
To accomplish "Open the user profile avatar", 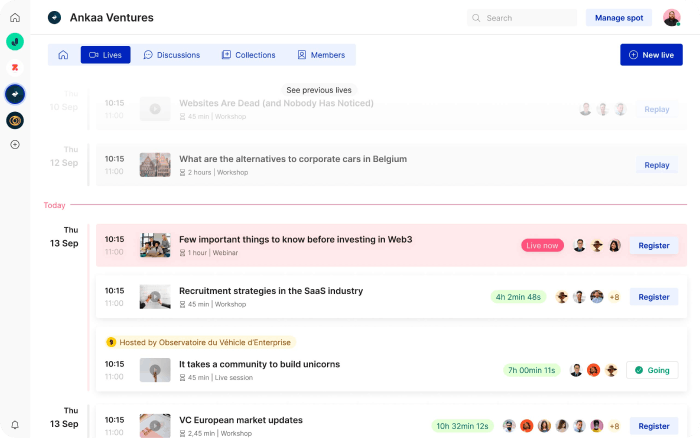I will point(671,18).
